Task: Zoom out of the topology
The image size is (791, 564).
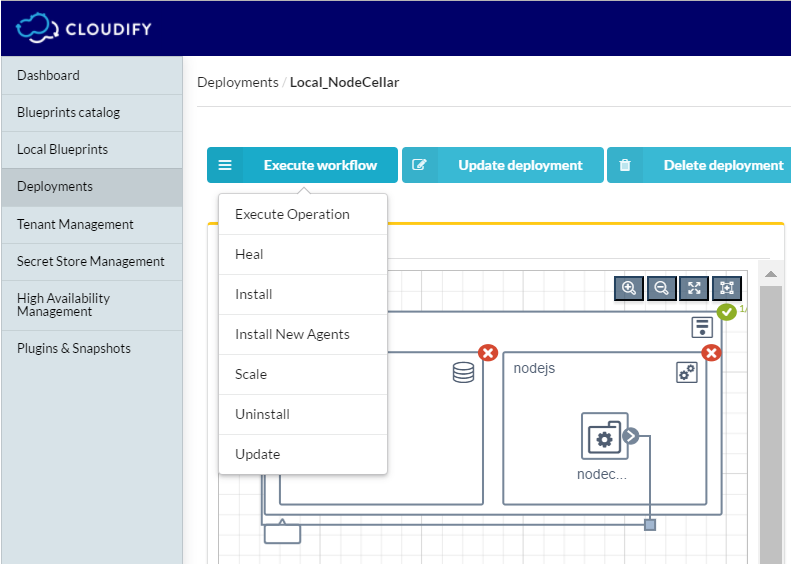Action: click(661, 288)
